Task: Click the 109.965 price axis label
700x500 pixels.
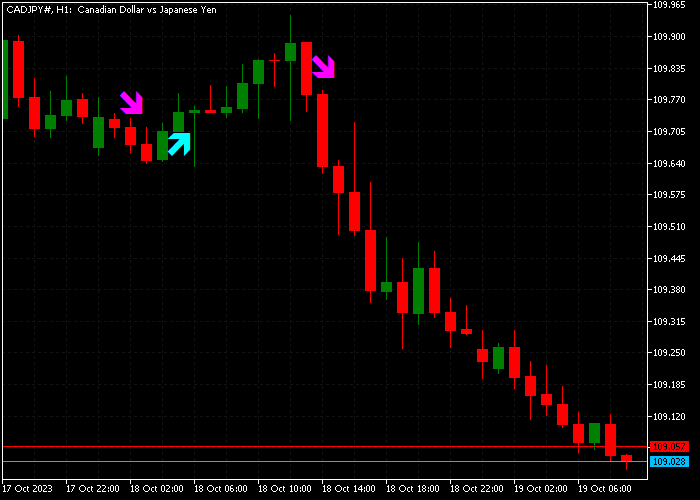Action: click(669, 5)
